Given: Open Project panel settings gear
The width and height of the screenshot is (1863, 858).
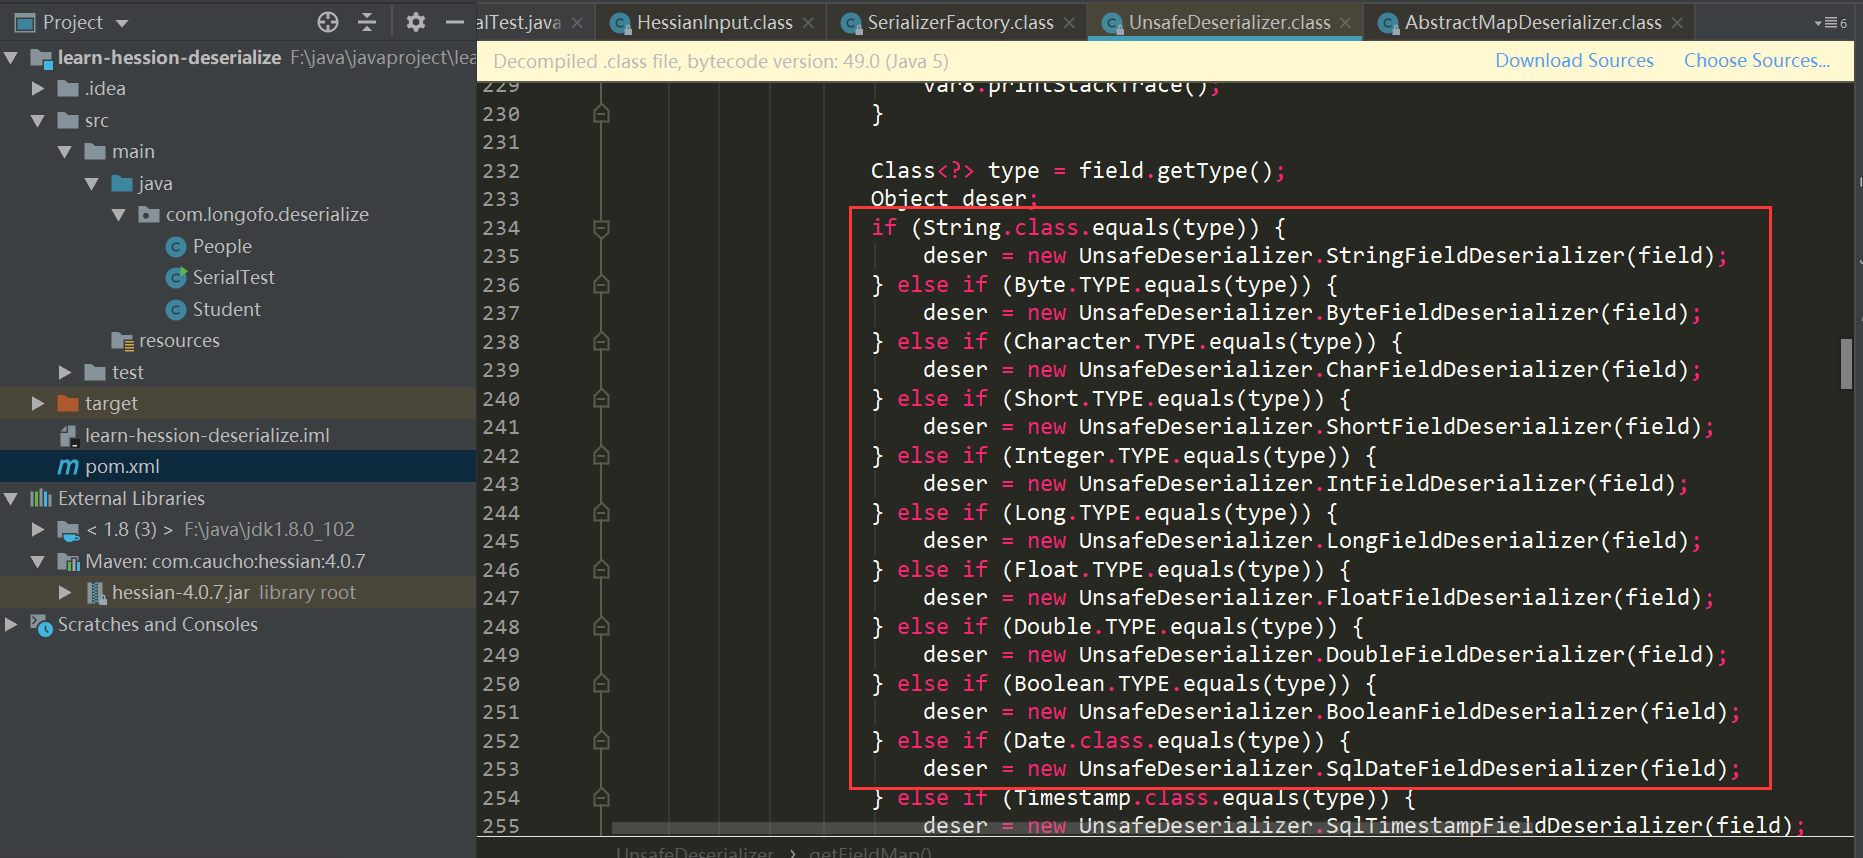Looking at the screenshot, I should click(x=416, y=22).
